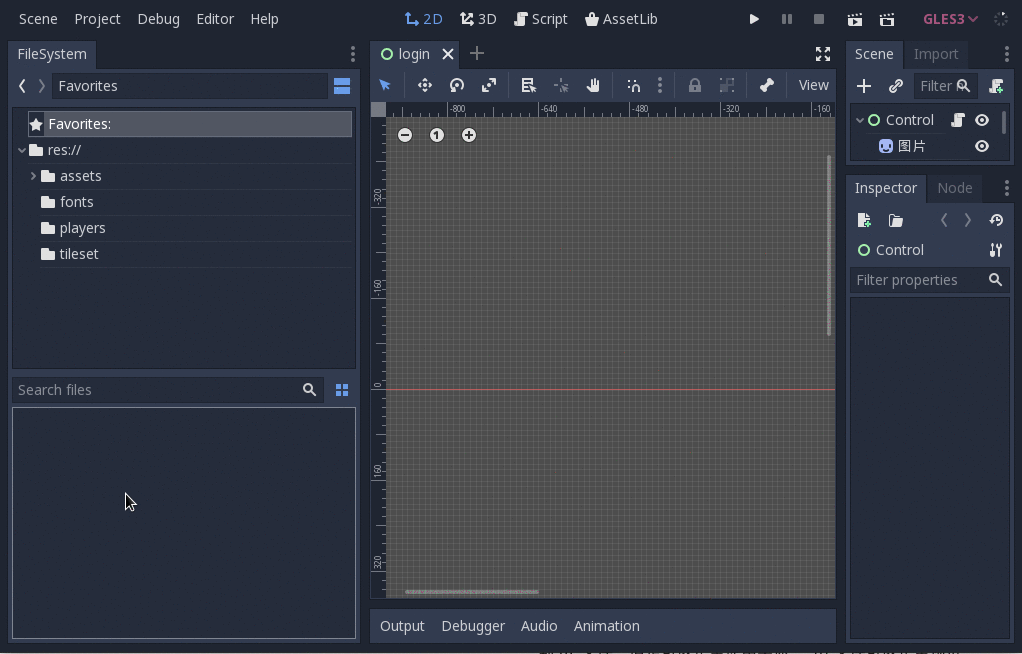Lock the selected node with the lock icon
The image size is (1022, 654).
(695, 85)
